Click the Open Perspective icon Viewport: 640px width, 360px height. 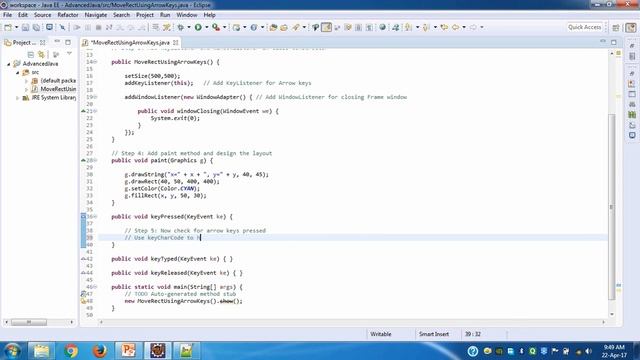(x=616, y=27)
